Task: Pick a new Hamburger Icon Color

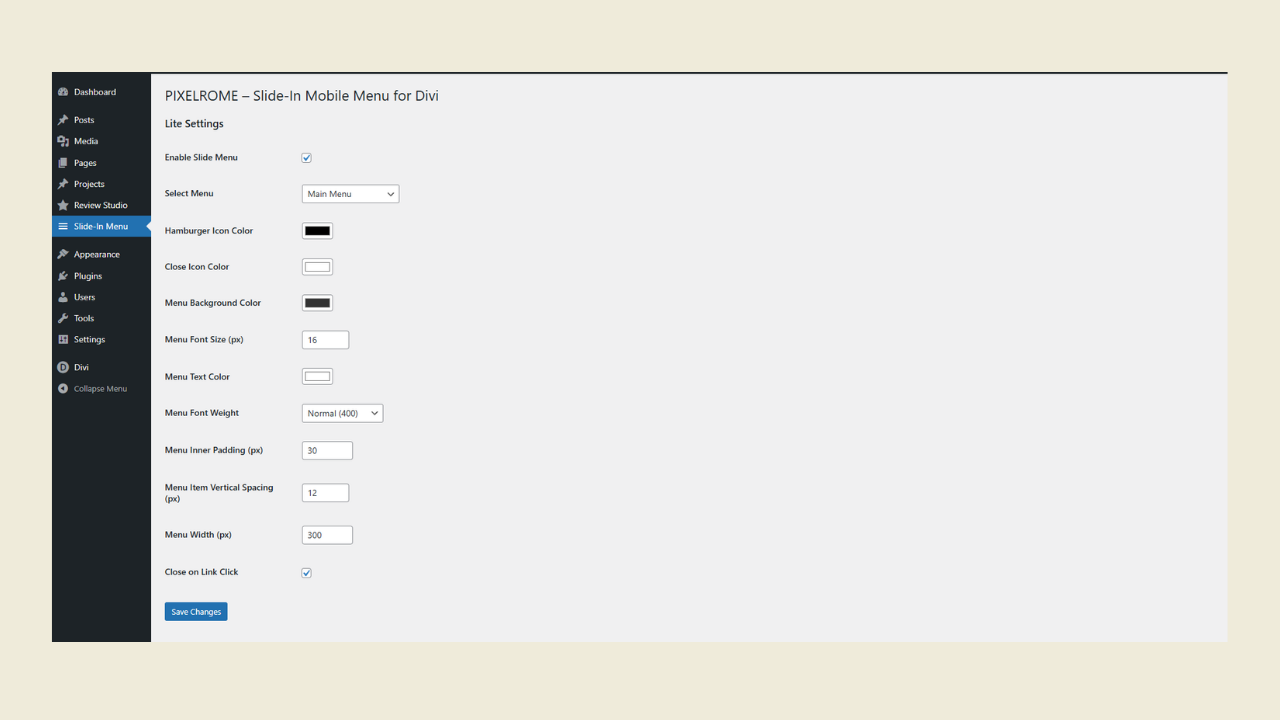Action: (x=317, y=230)
